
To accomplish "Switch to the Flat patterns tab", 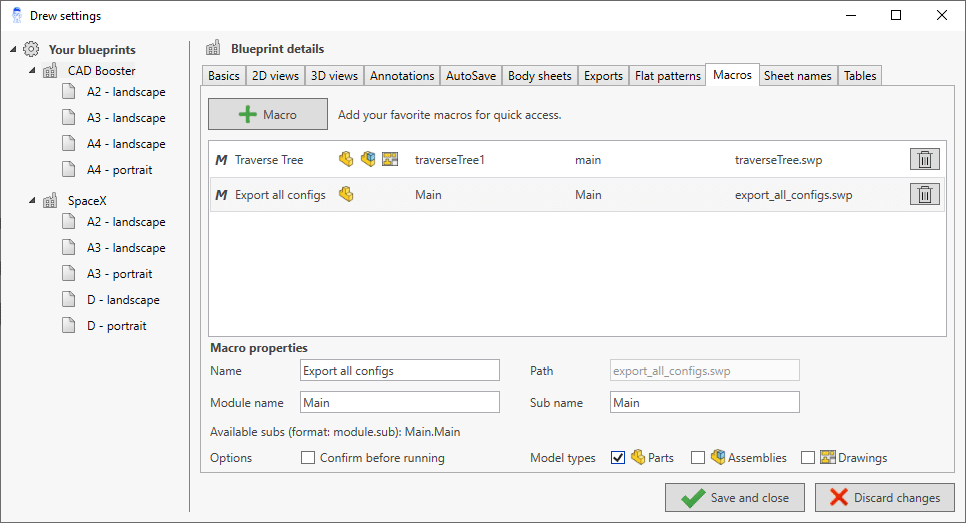I will point(667,76).
